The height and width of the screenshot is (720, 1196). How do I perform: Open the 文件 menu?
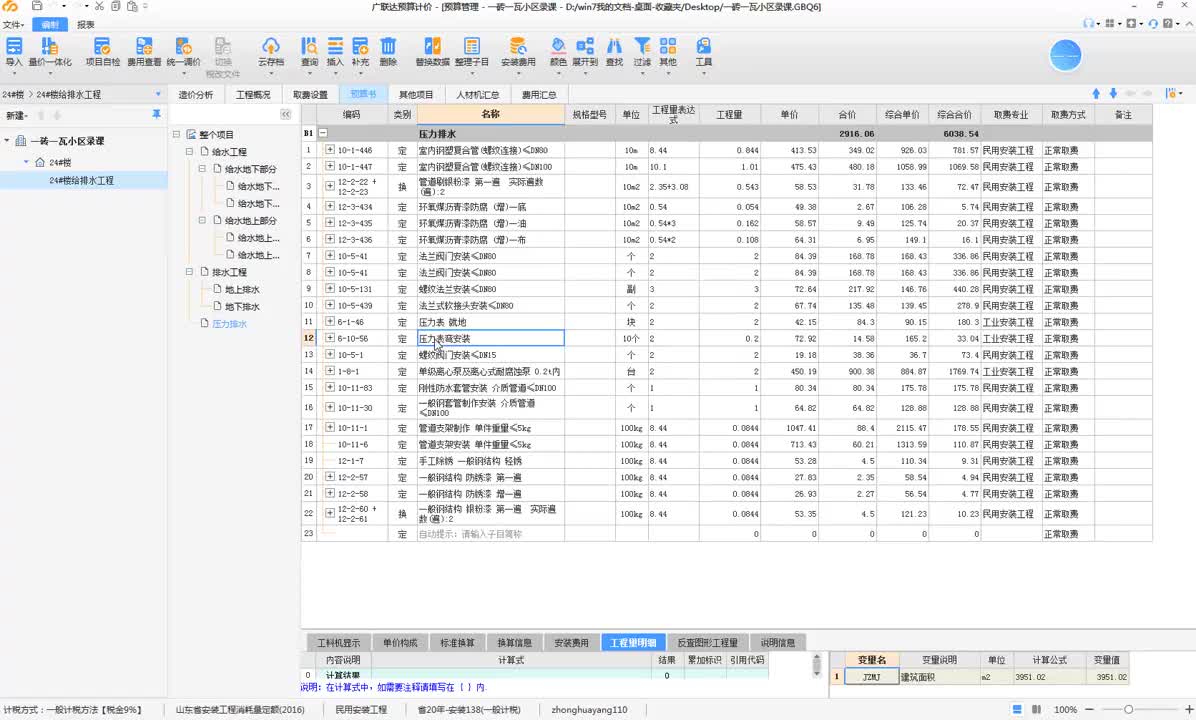13,24
